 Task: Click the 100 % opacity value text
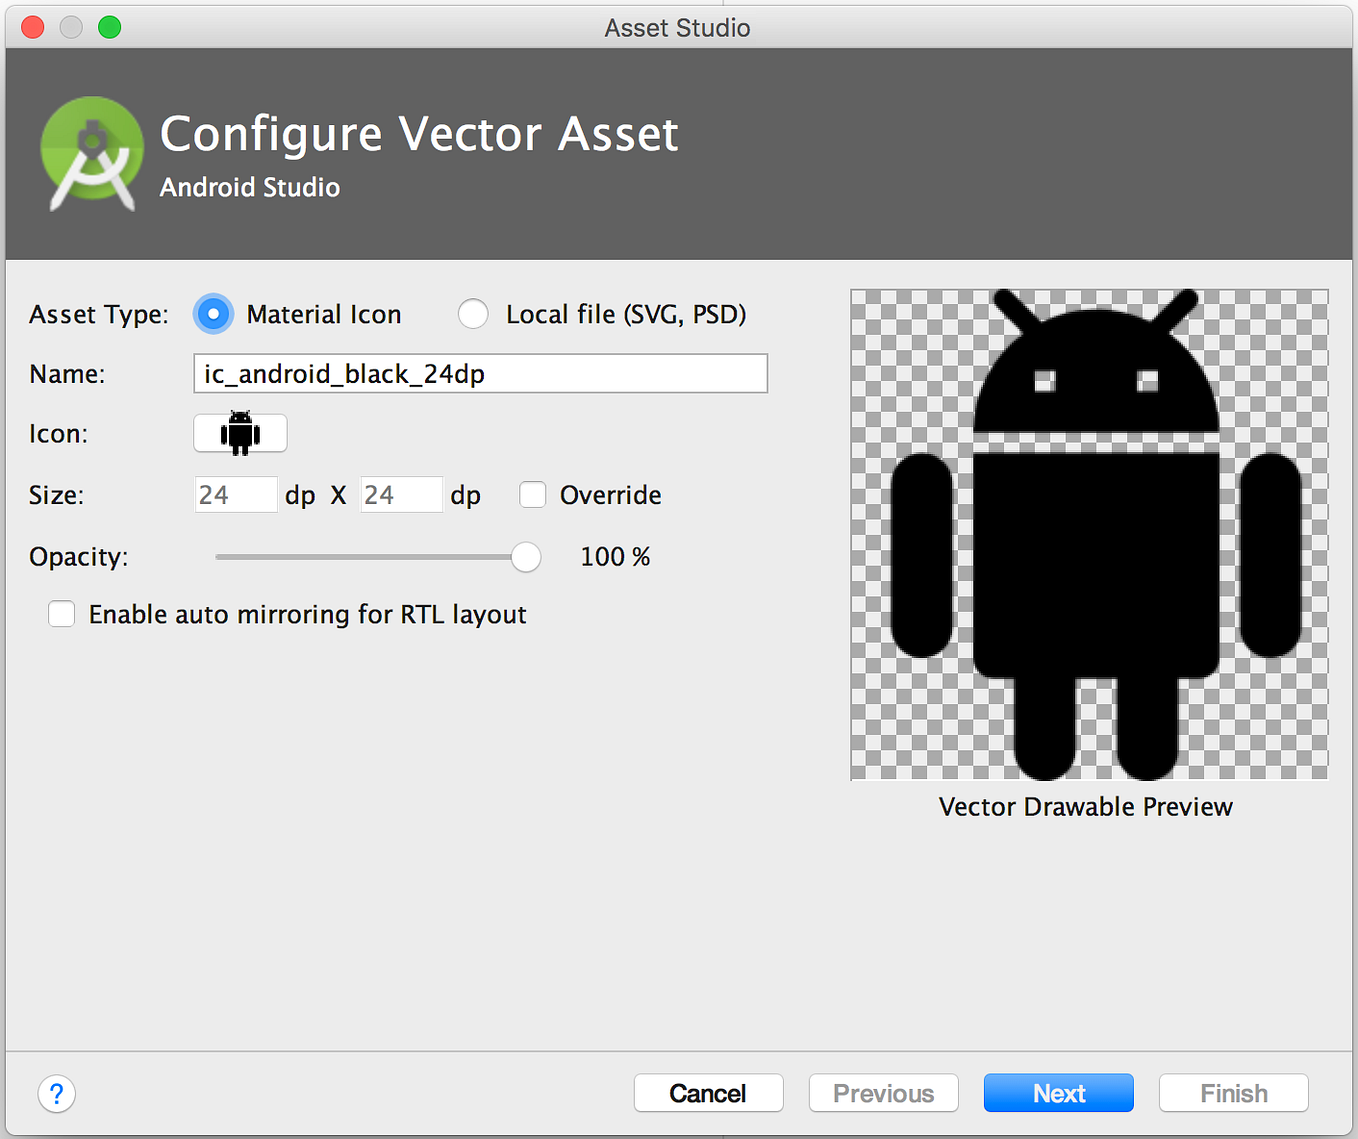tap(615, 556)
